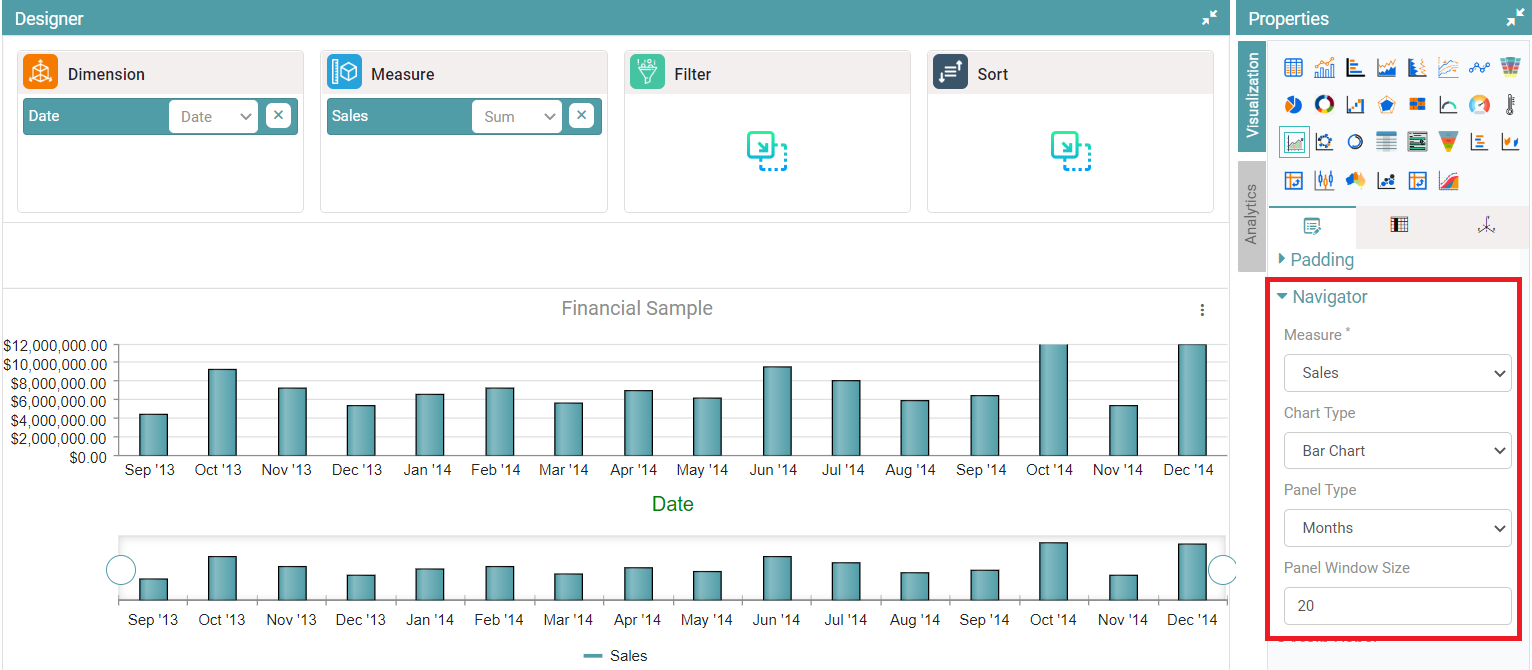Switch to the Analytics side tab

[1251, 215]
